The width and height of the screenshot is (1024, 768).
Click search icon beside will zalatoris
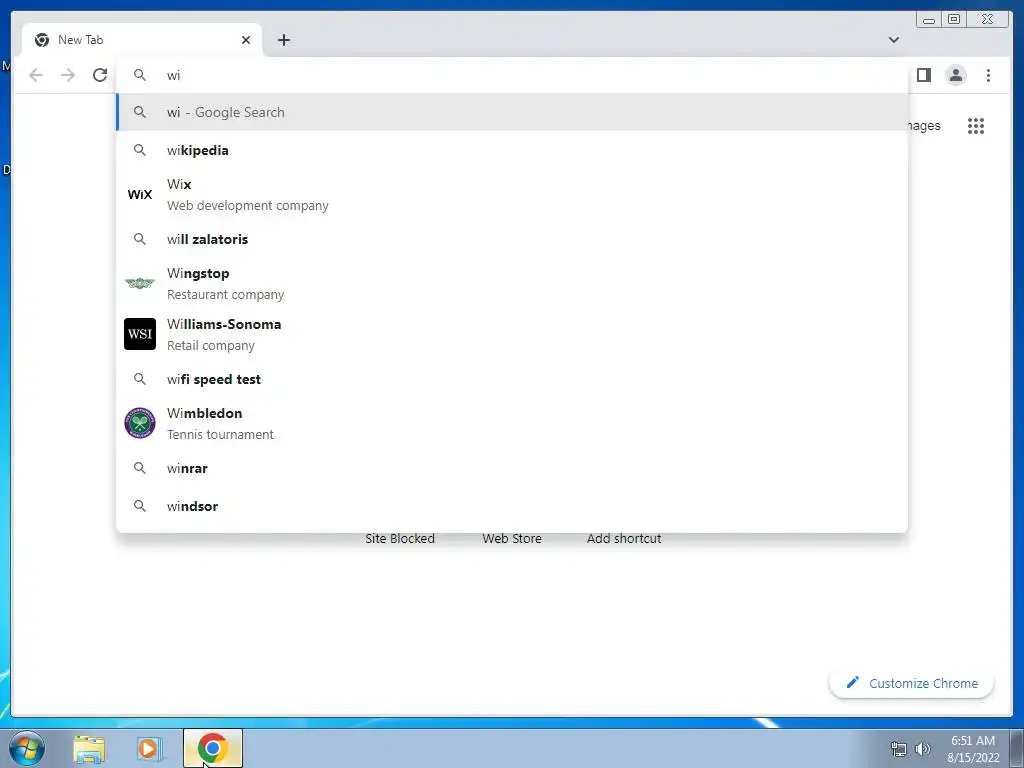140,239
